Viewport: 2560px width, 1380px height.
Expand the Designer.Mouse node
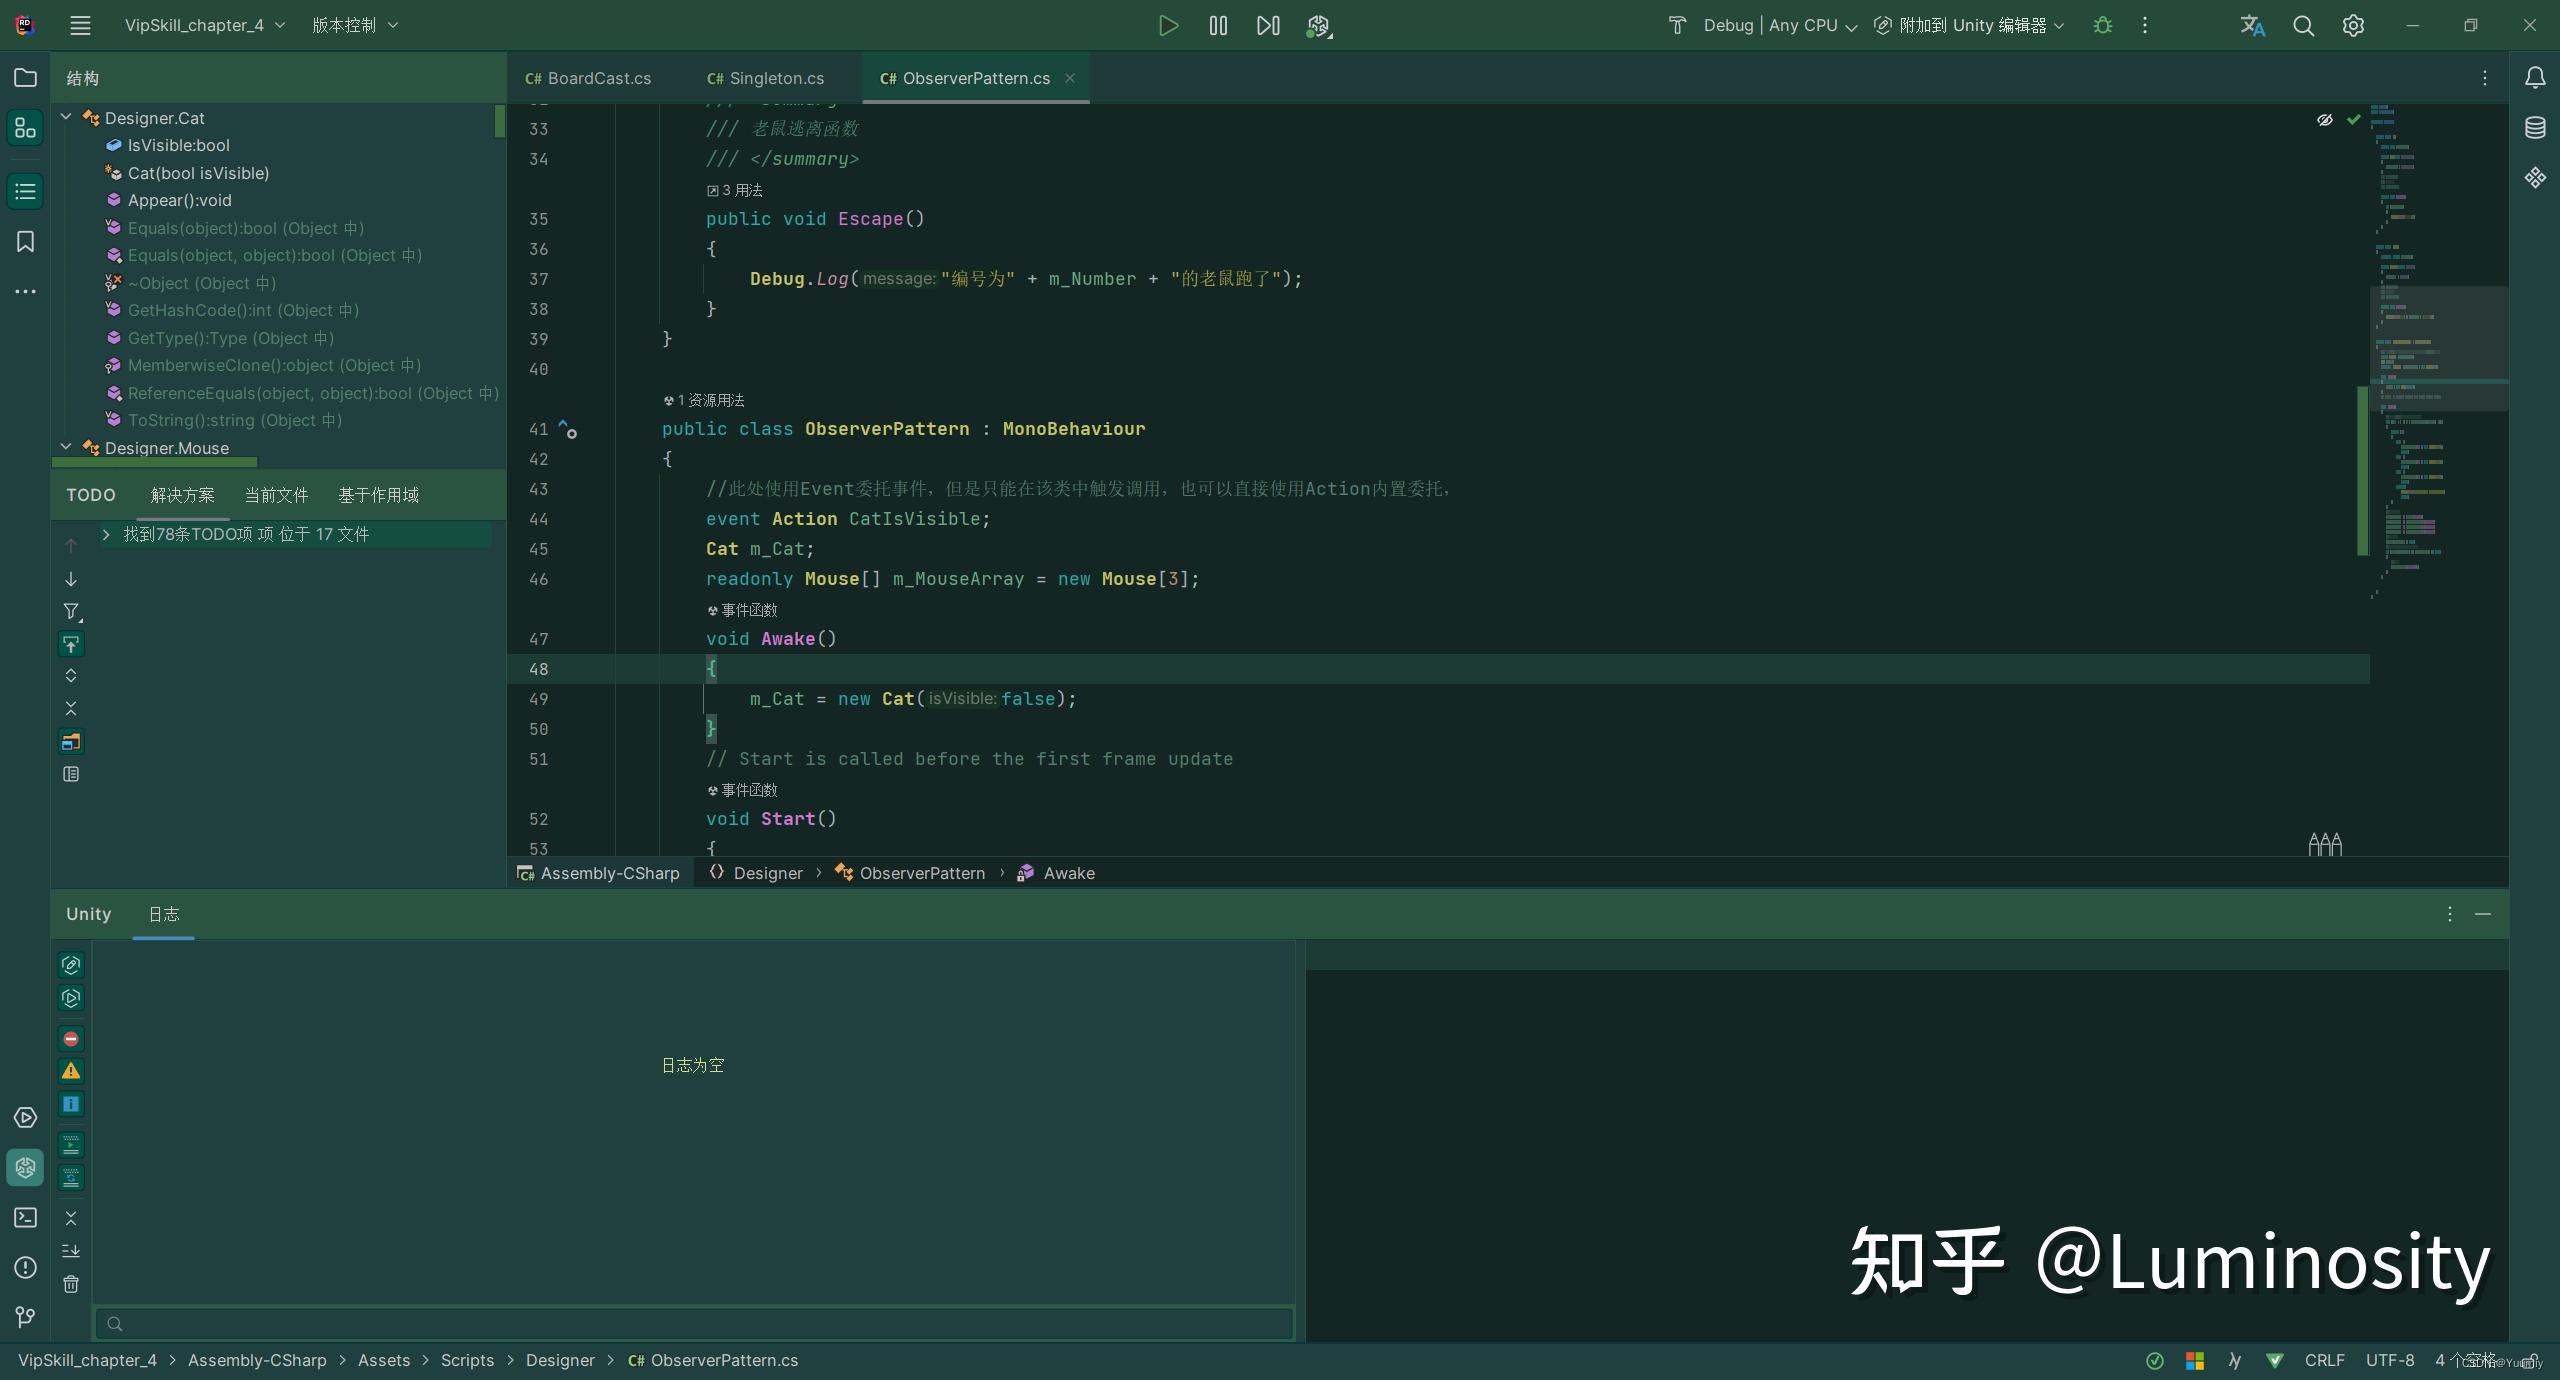tap(65, 447)
